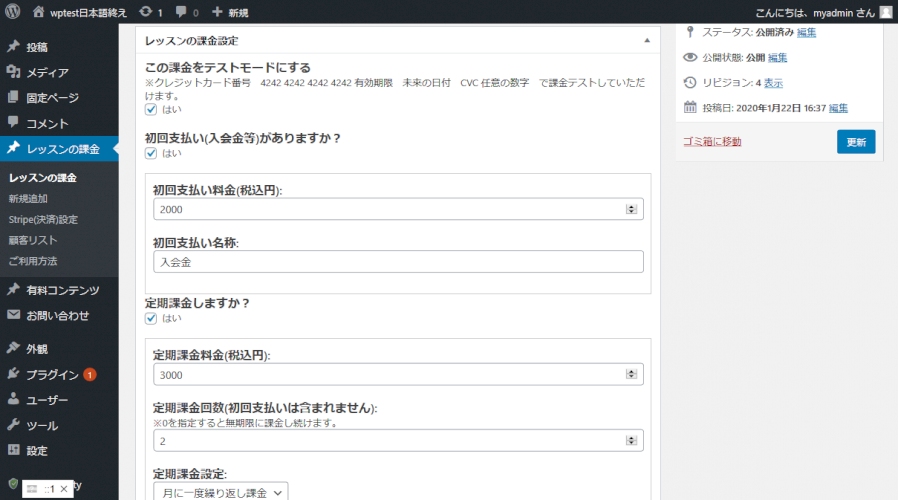Collapse the レッスンの課金設定 panel arrow
Image resolution: width=898 pixels, height=500 pixels.
(647, 41)
